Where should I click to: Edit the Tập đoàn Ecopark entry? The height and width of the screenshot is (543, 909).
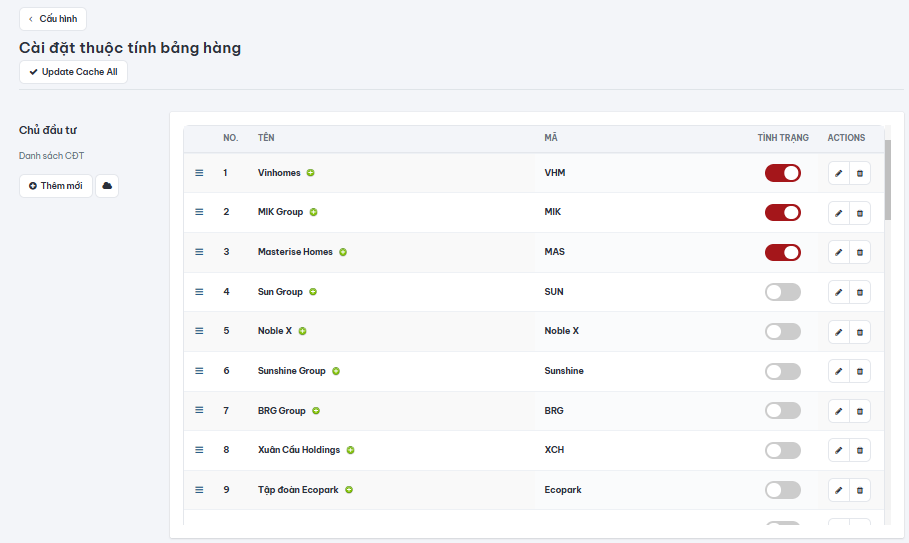838,490
